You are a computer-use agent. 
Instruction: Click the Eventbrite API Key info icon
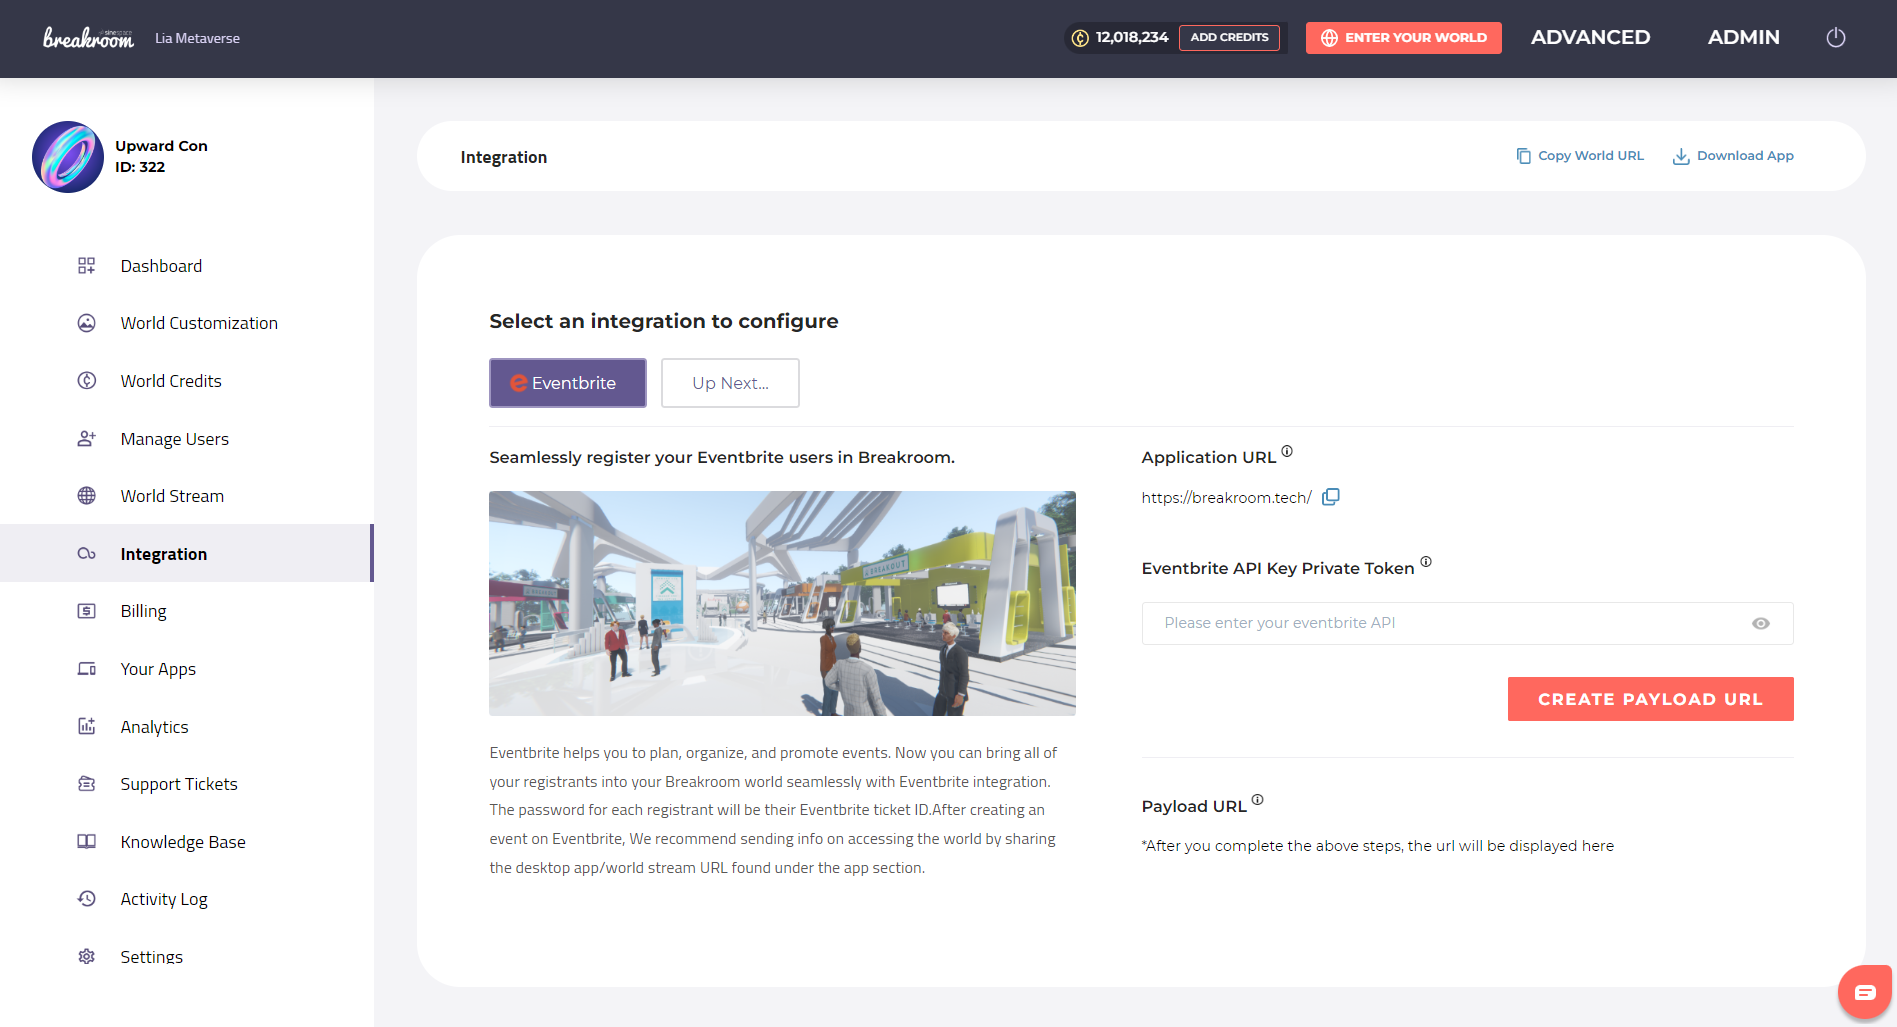pyautogui.click(x=1426, y=562)
